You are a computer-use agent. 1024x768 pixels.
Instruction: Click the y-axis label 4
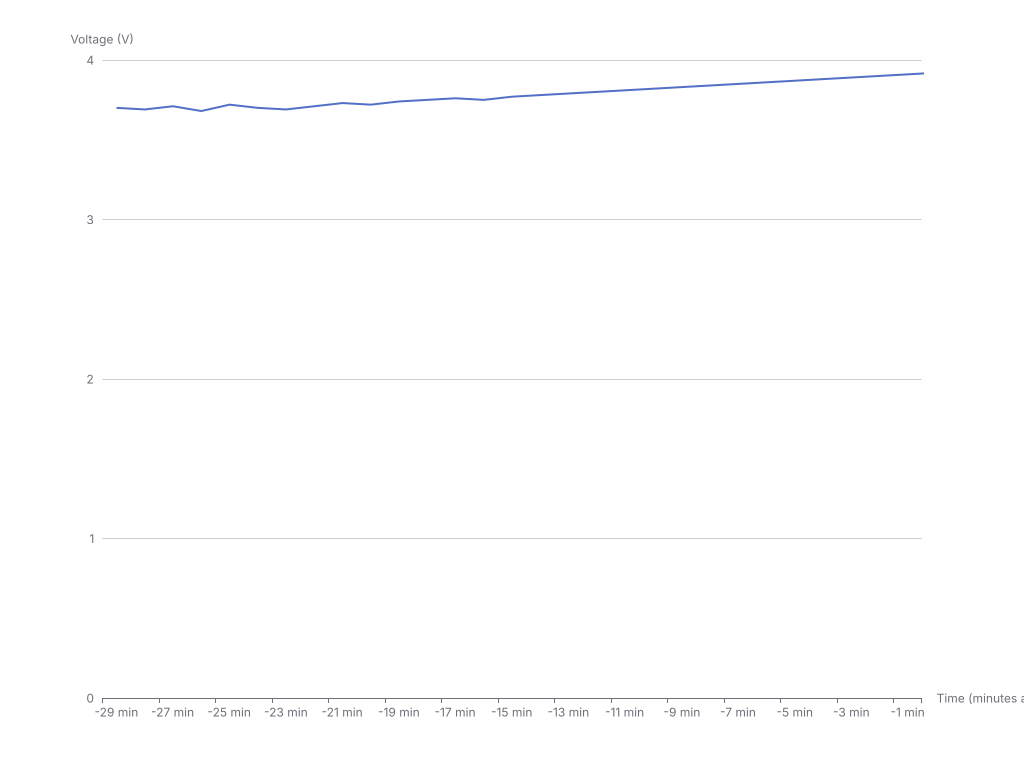[x=90, y=60]
